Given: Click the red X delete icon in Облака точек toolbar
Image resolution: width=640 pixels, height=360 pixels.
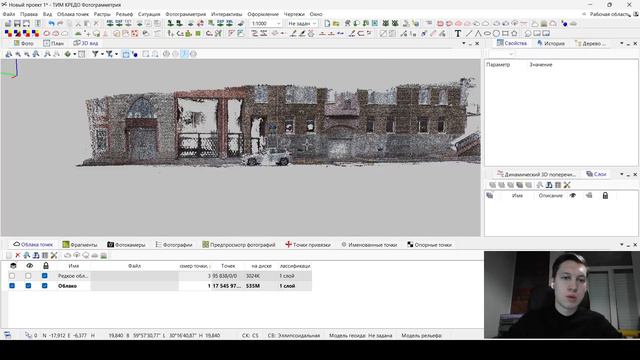Looking at the screenshot, I should pyautogui.click(x=18, y=256).
